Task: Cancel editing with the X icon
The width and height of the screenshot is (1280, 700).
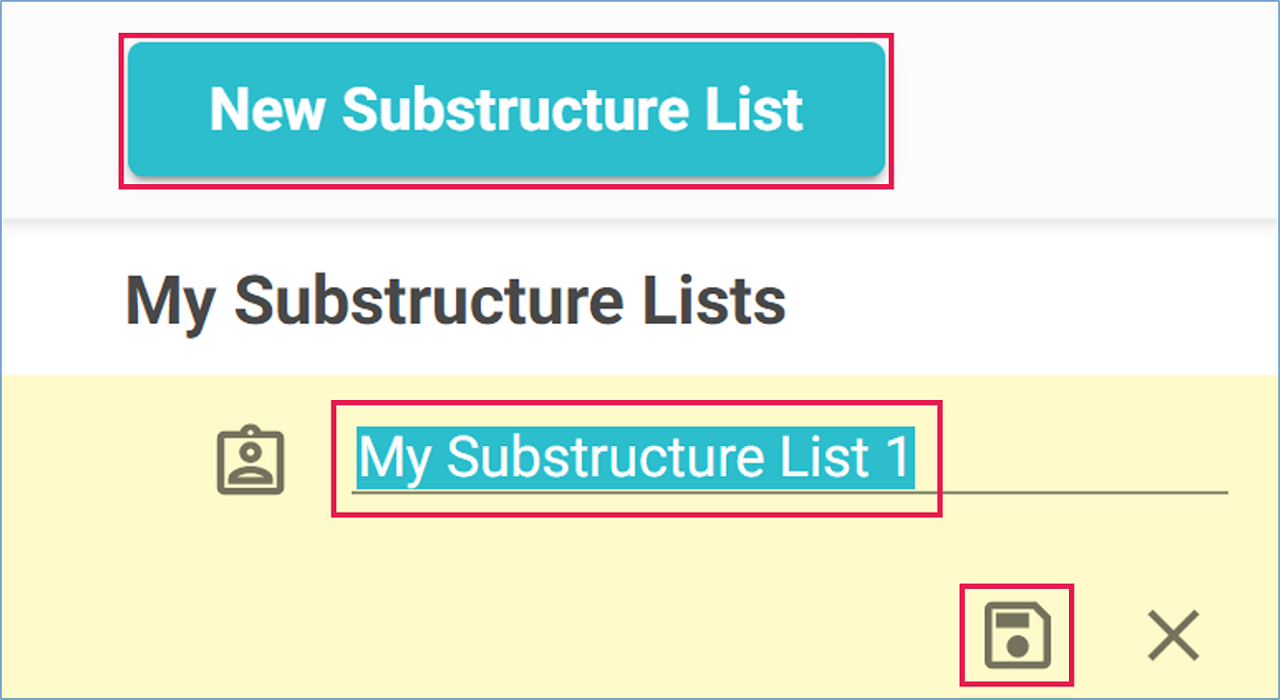Action: 1173,636
